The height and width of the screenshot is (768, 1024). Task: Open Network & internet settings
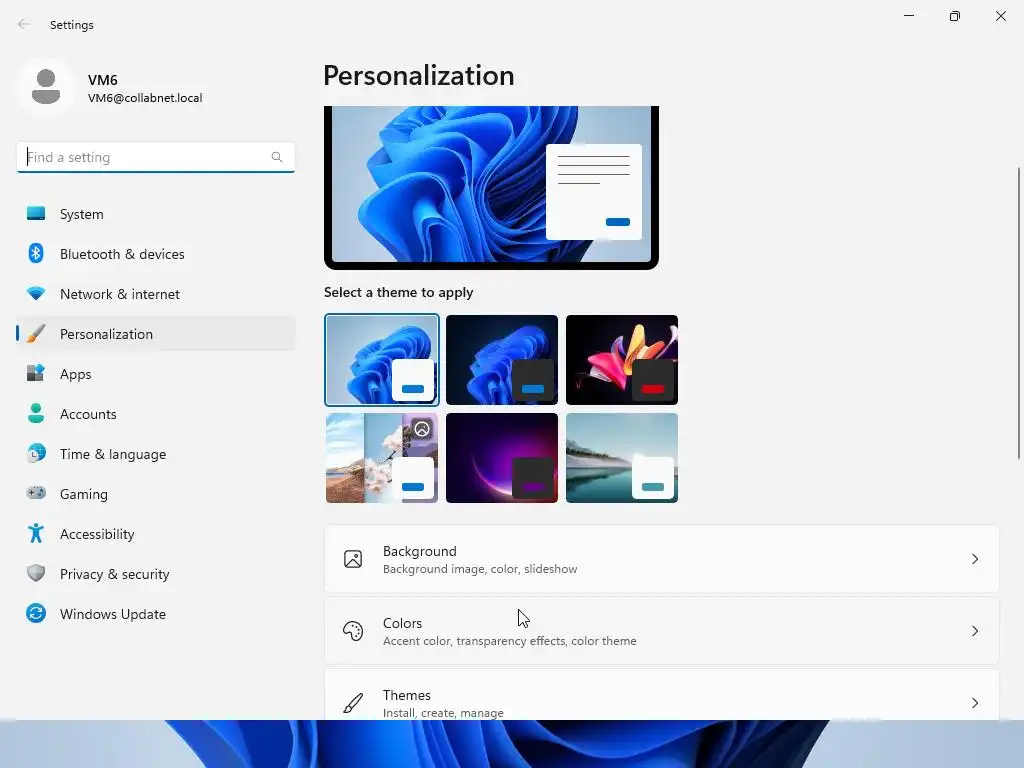pyautogui.click(x=156, y=294)
